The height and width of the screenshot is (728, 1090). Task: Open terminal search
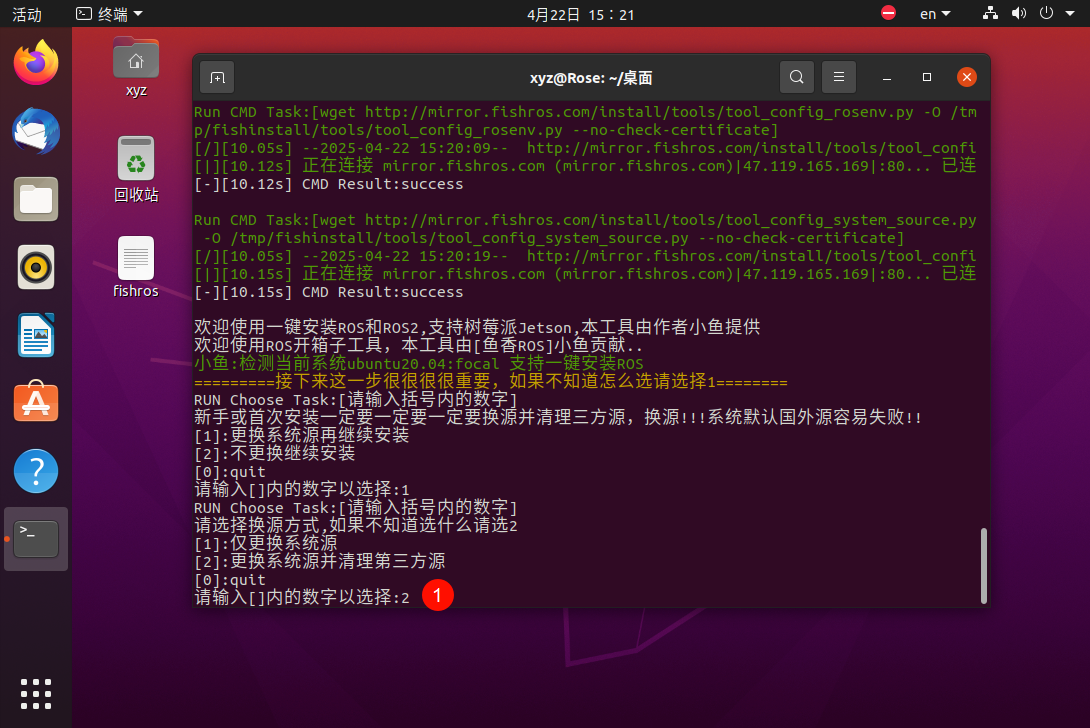[797, 77]
